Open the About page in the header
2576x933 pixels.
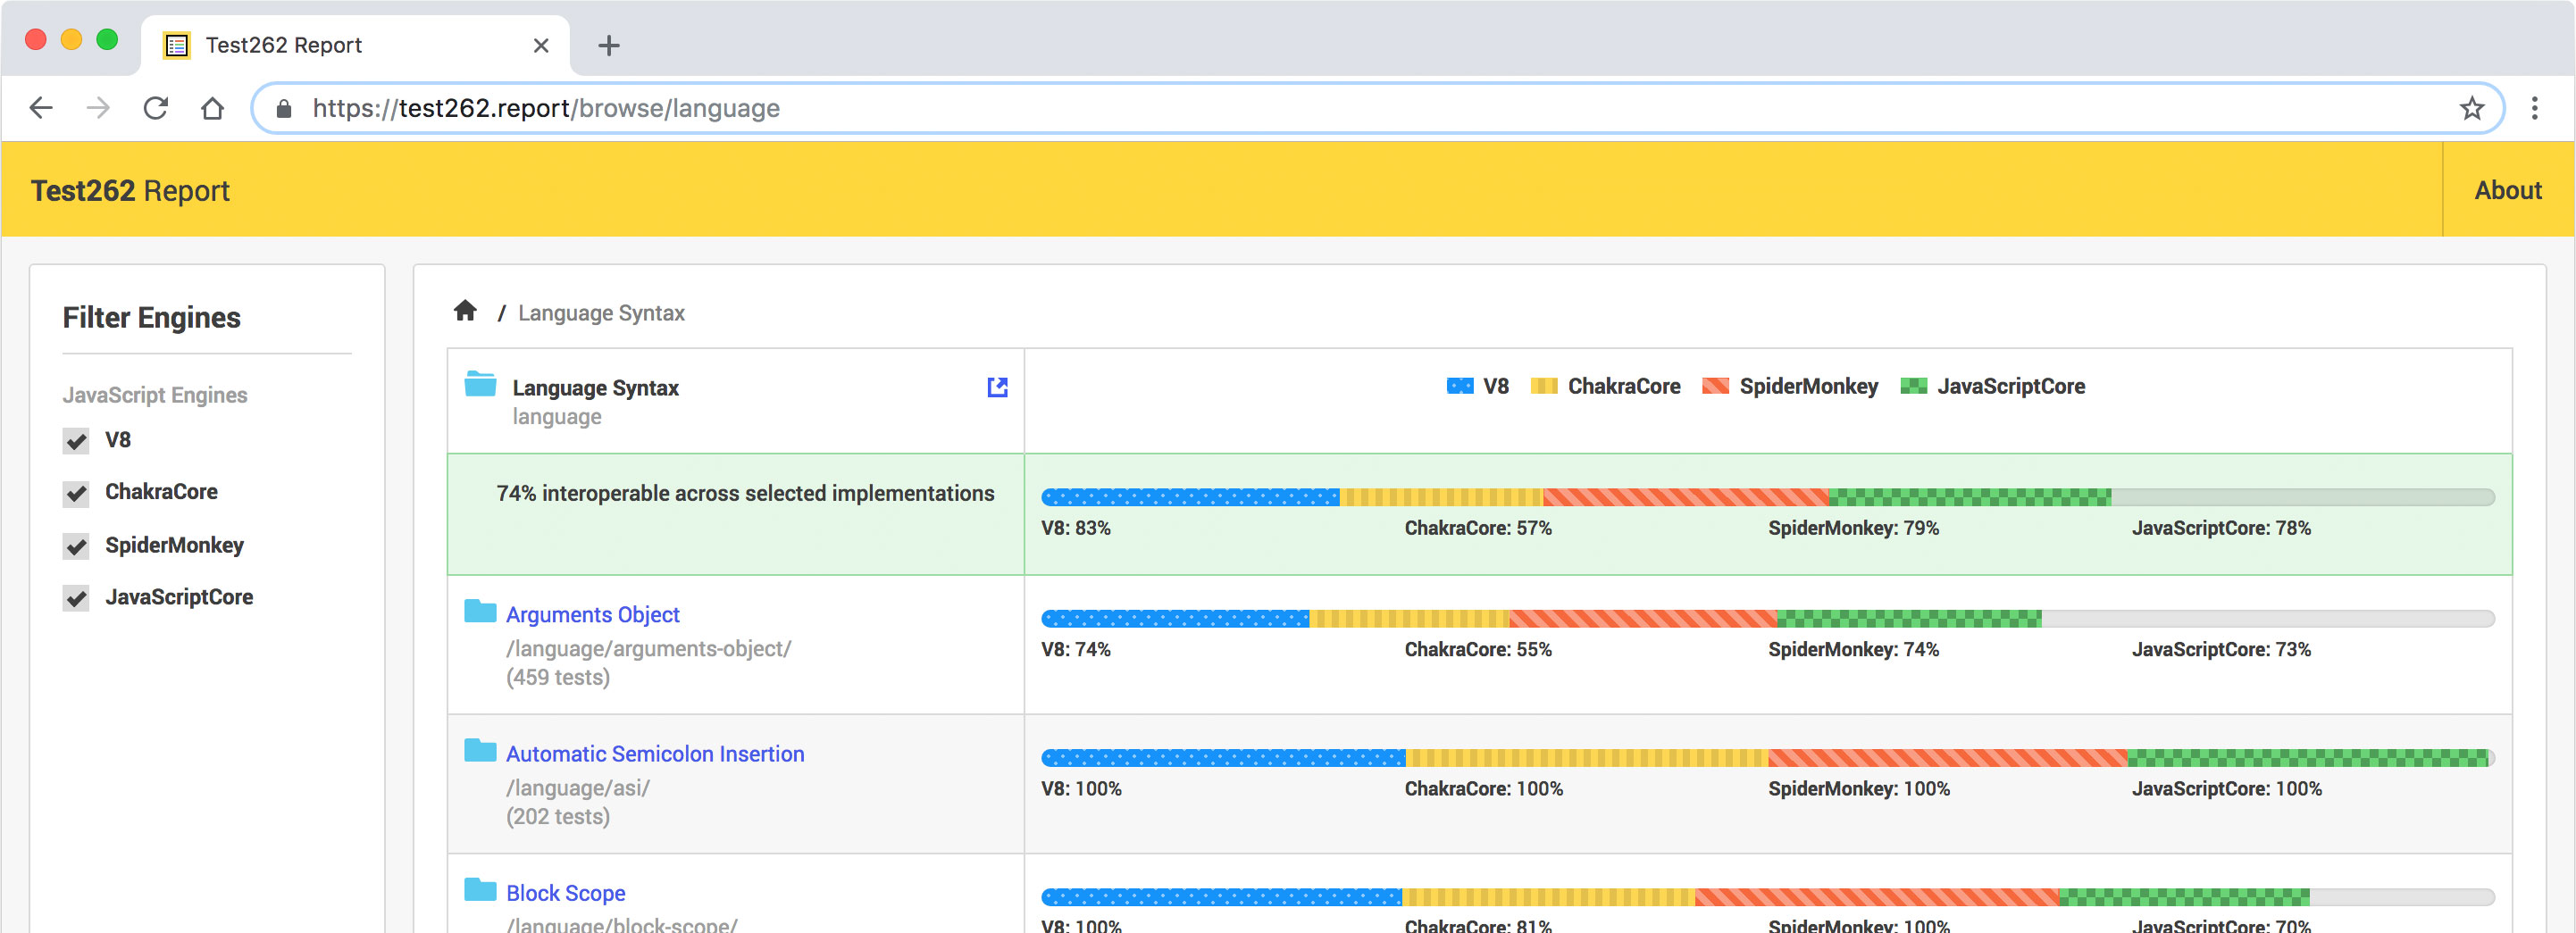click(2507, 190)
